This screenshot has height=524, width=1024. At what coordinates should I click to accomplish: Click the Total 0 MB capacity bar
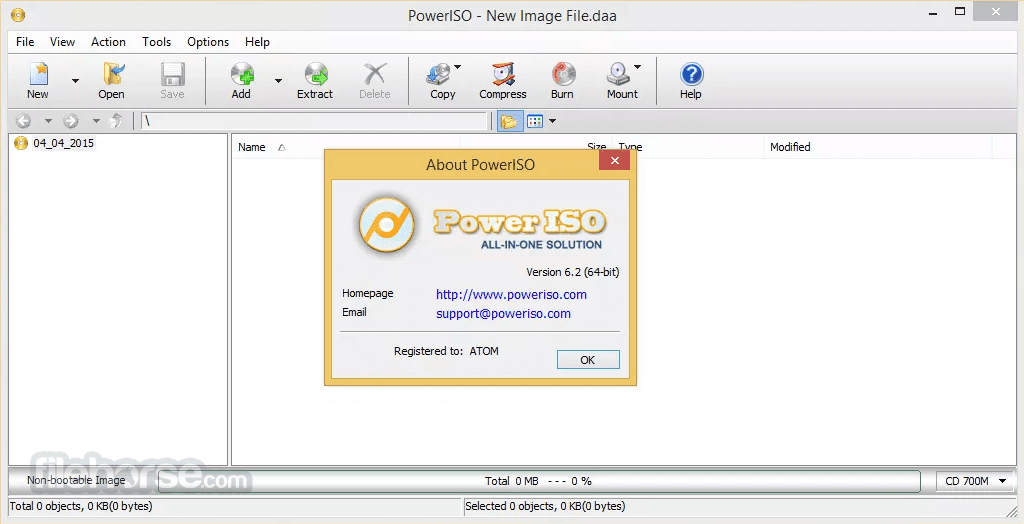[x=539, y=481]
